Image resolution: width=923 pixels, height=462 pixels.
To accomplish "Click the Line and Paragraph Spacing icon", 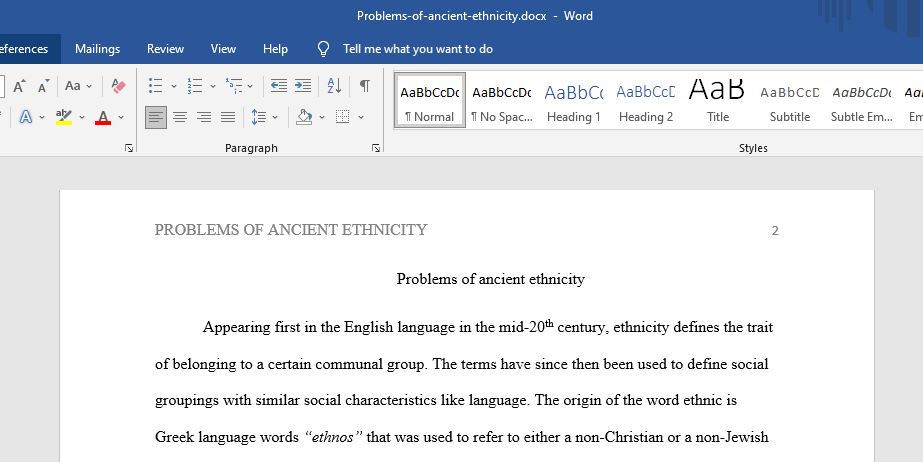I will tap(259, 117).
